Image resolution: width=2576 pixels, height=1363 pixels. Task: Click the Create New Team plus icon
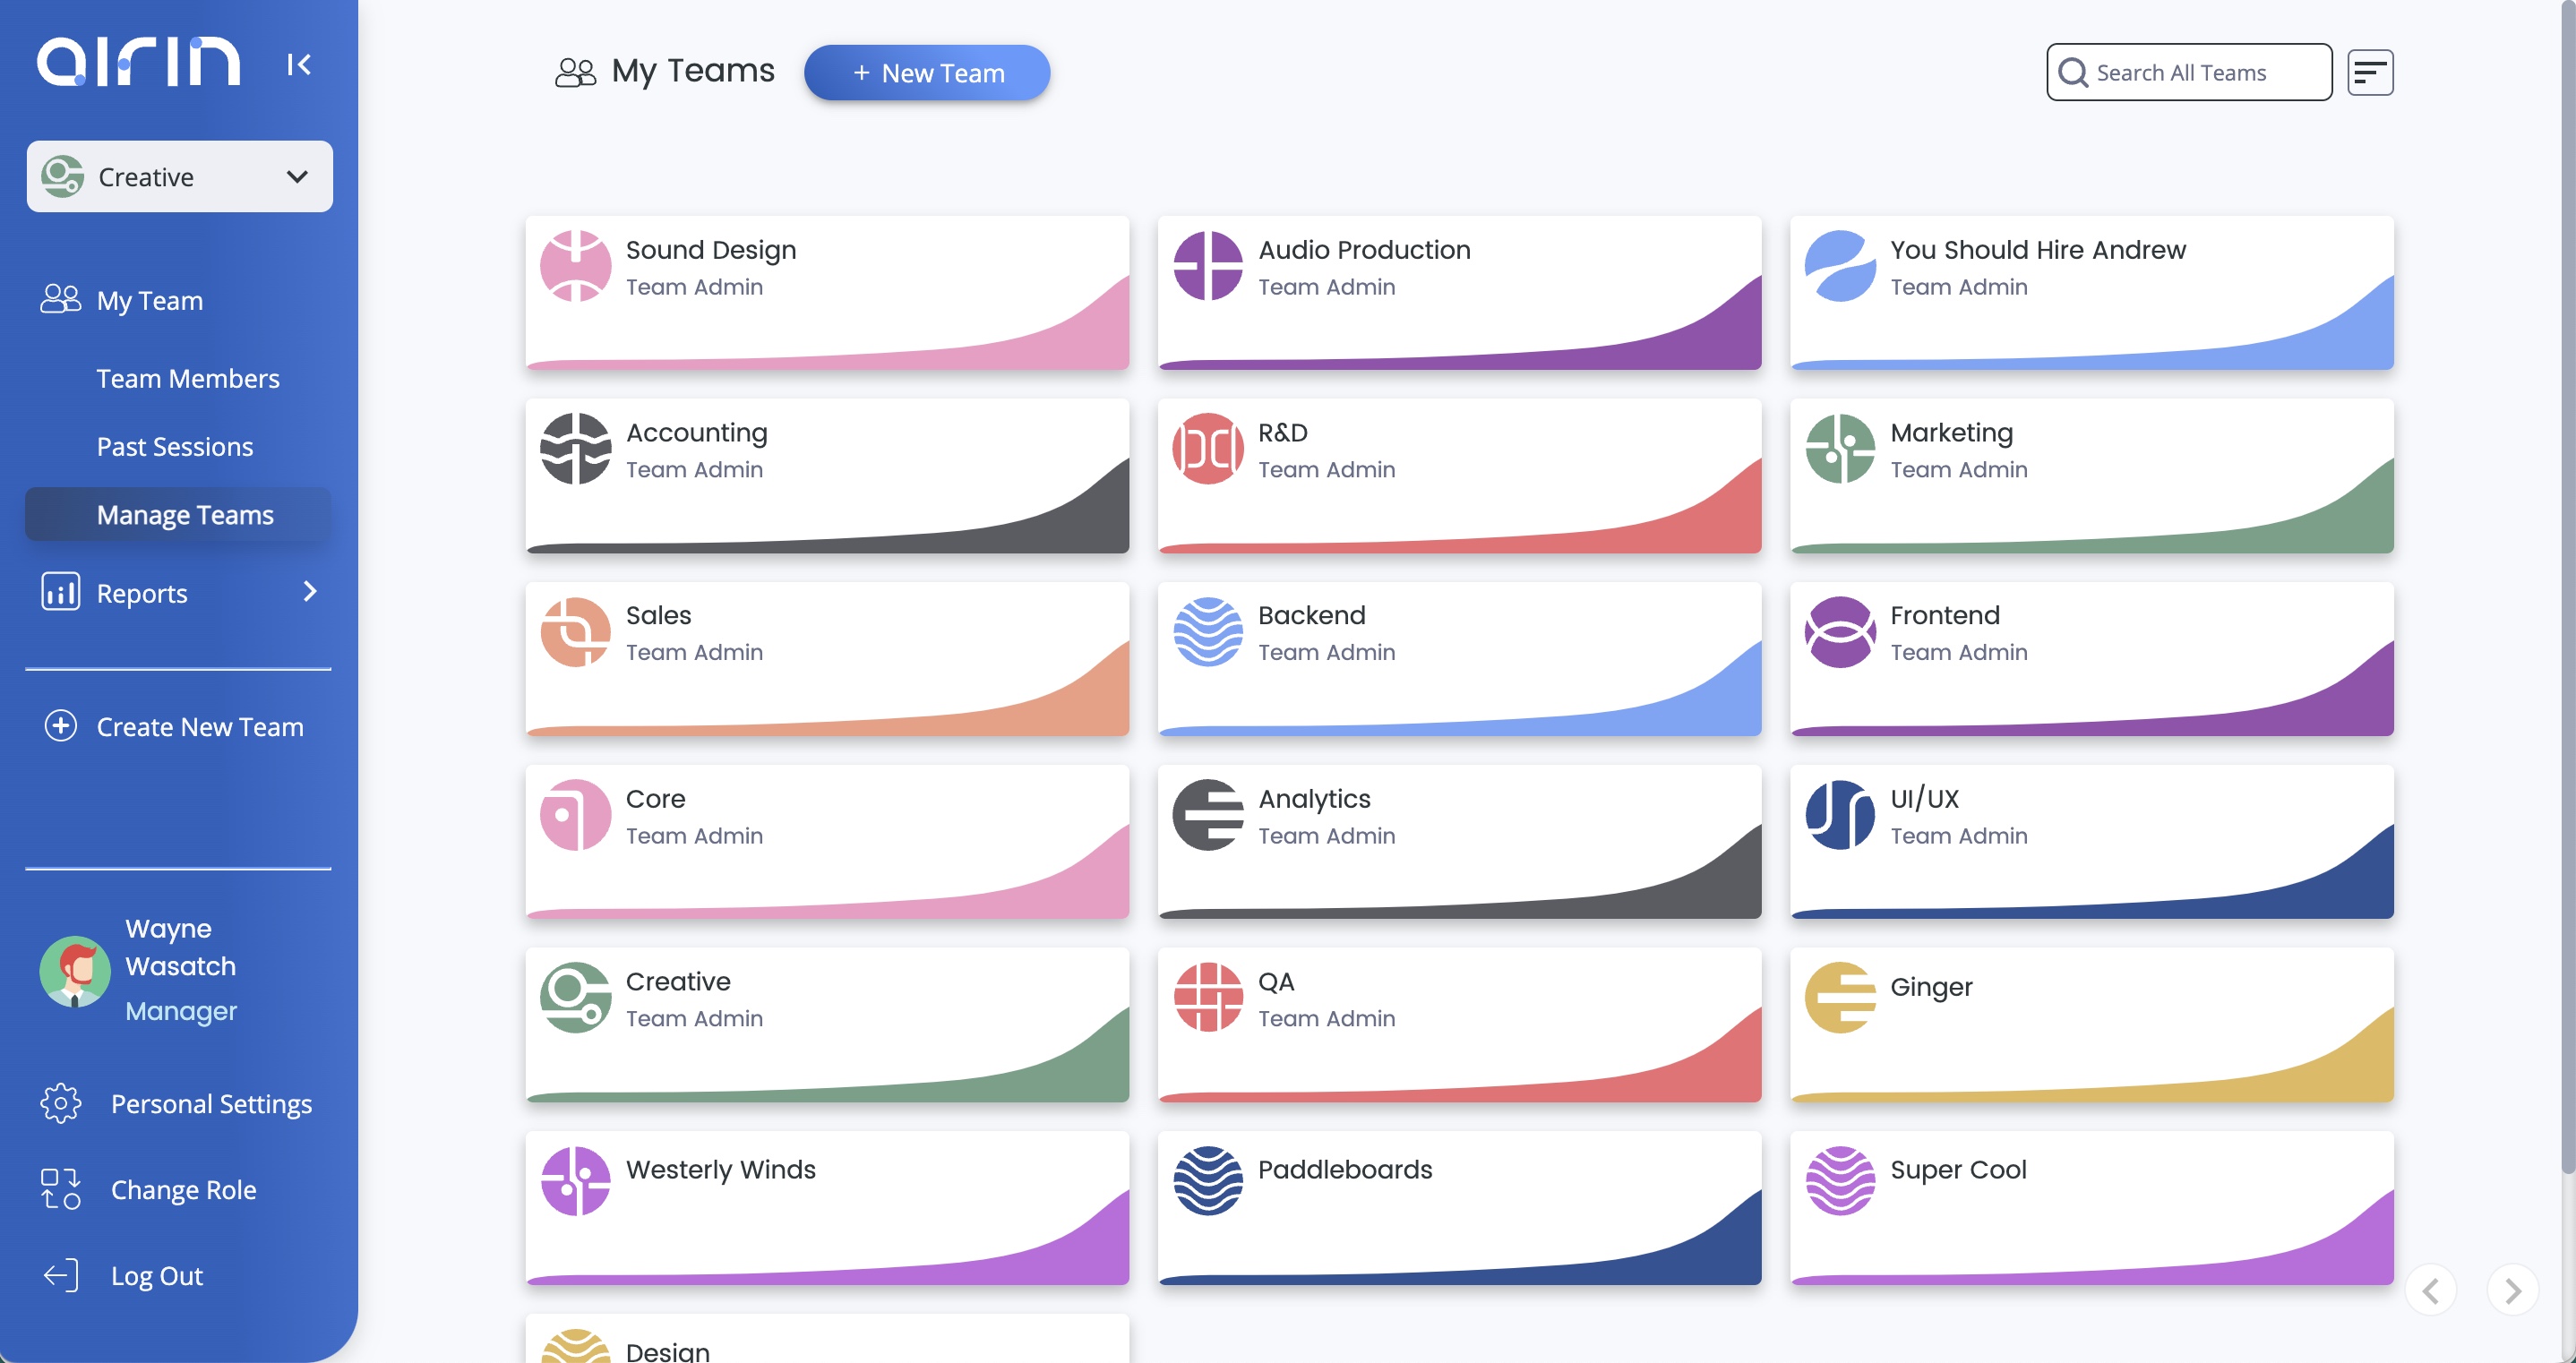(x=60, y=725)
